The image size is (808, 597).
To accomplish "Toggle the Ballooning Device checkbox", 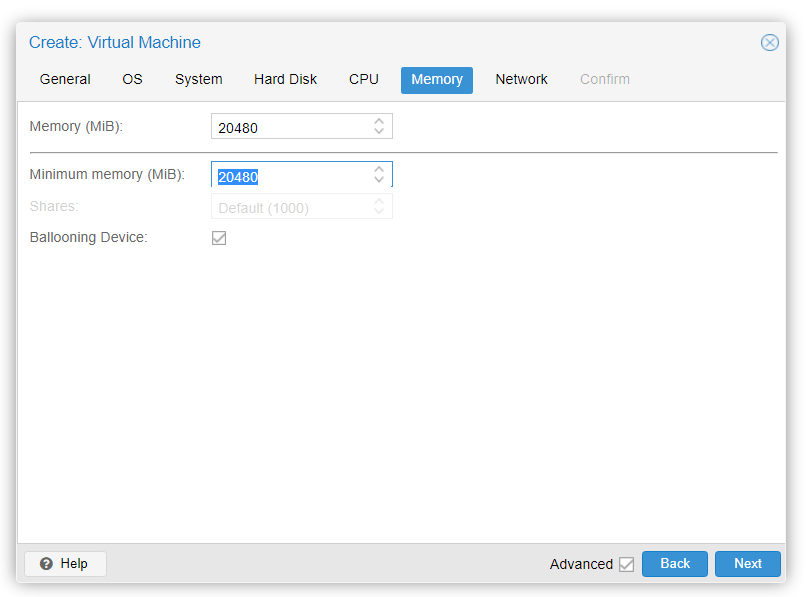I will point(219,238).
